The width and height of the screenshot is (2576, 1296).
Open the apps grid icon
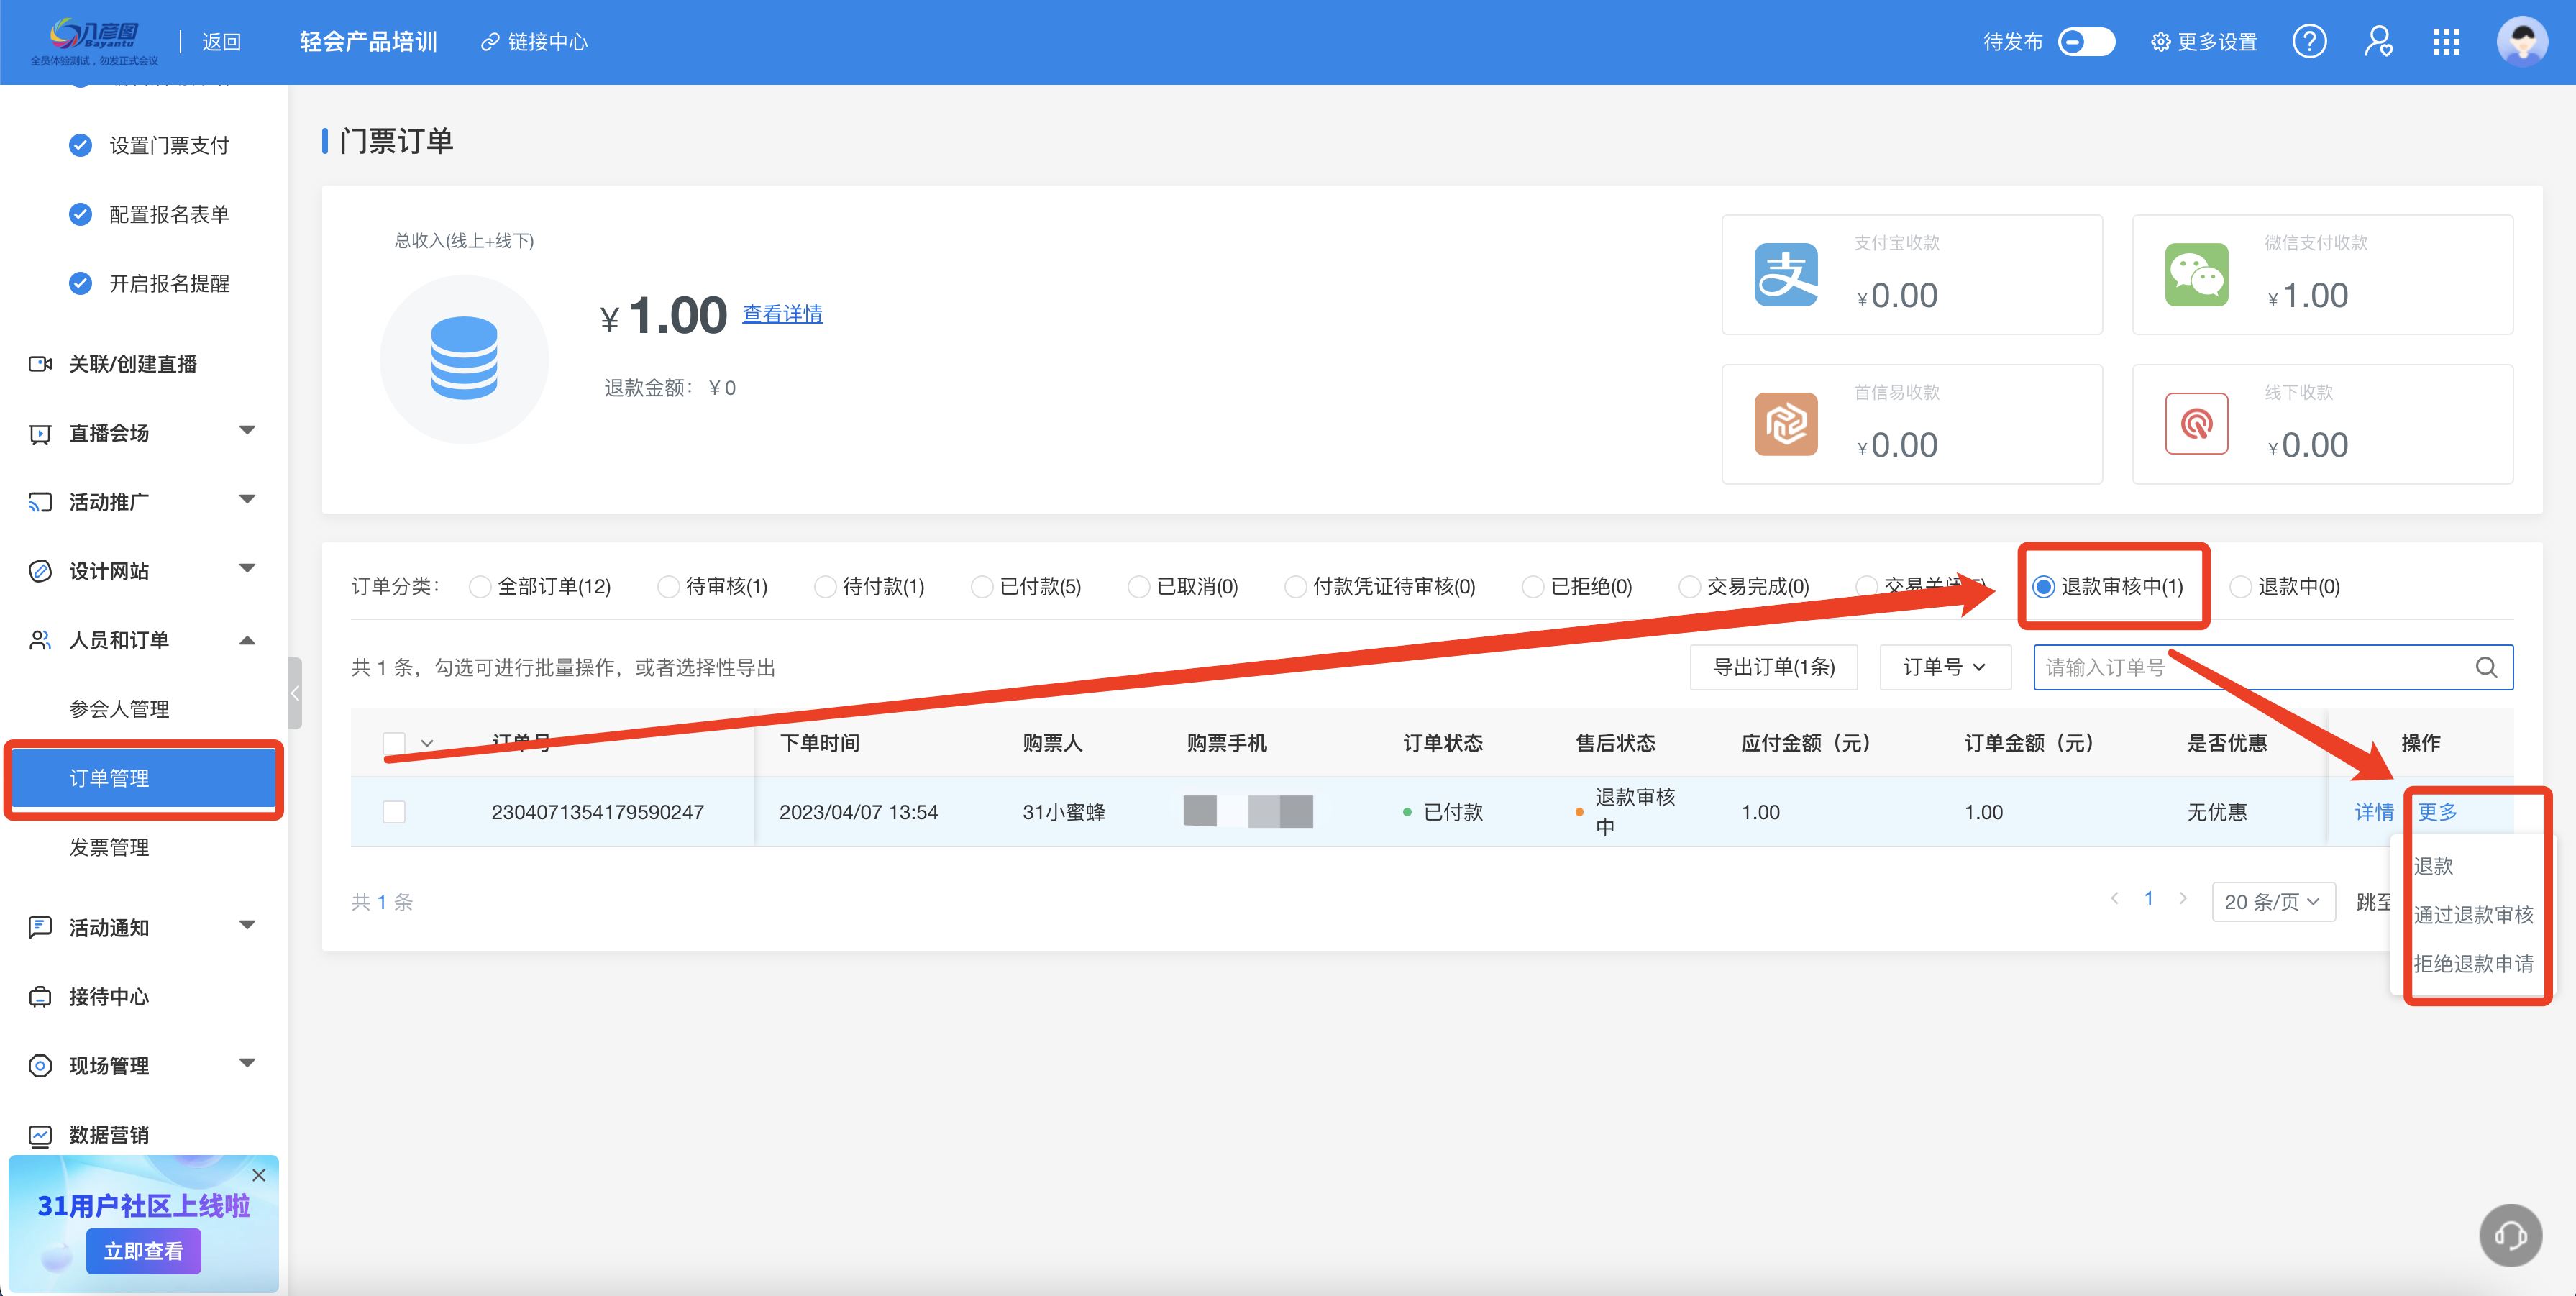[x=2446, y=42]
